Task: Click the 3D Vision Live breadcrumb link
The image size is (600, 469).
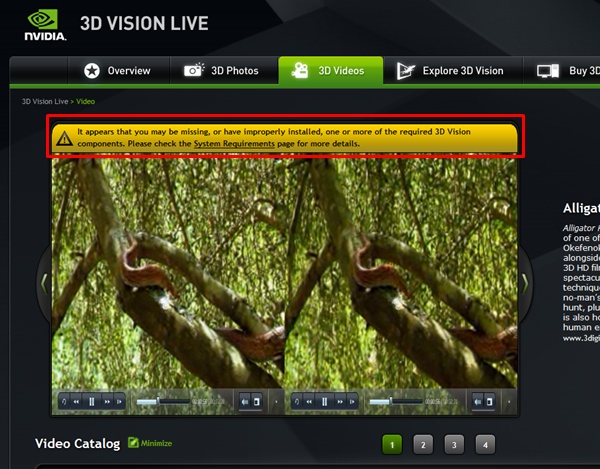Action: (45, 101)
